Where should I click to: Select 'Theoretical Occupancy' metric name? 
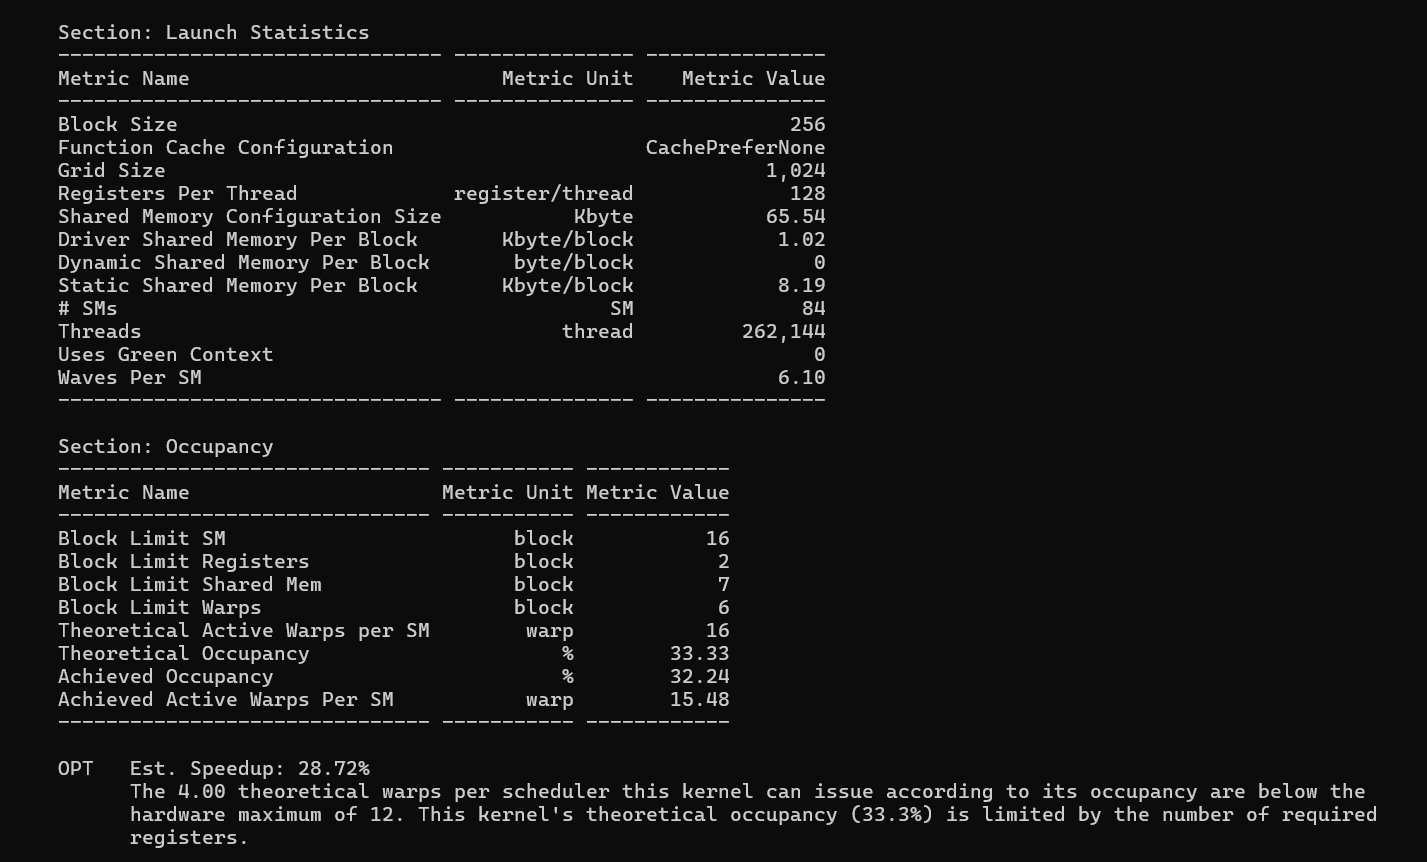(183, 654)
